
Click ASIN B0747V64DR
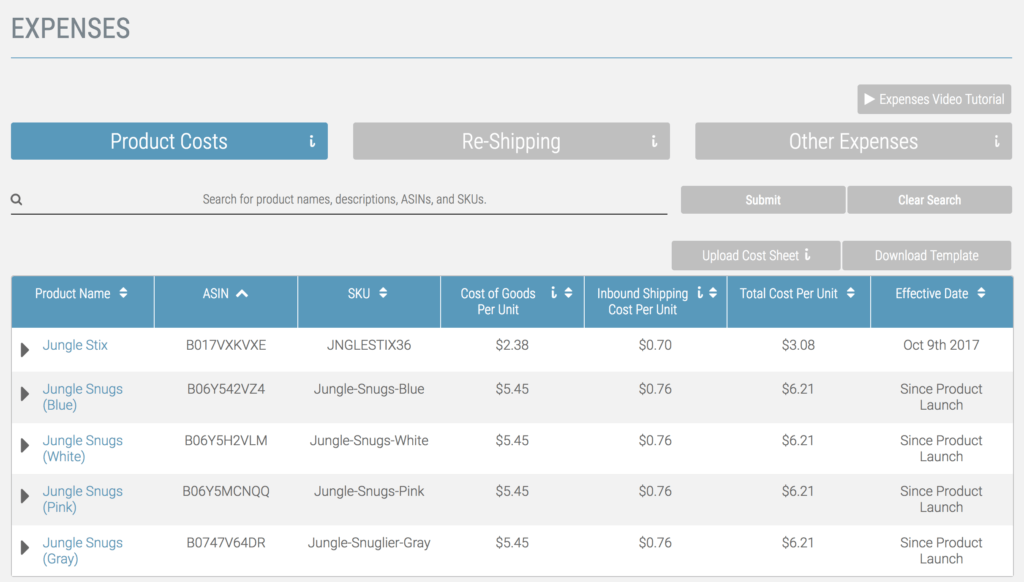(x=226, y=542)
